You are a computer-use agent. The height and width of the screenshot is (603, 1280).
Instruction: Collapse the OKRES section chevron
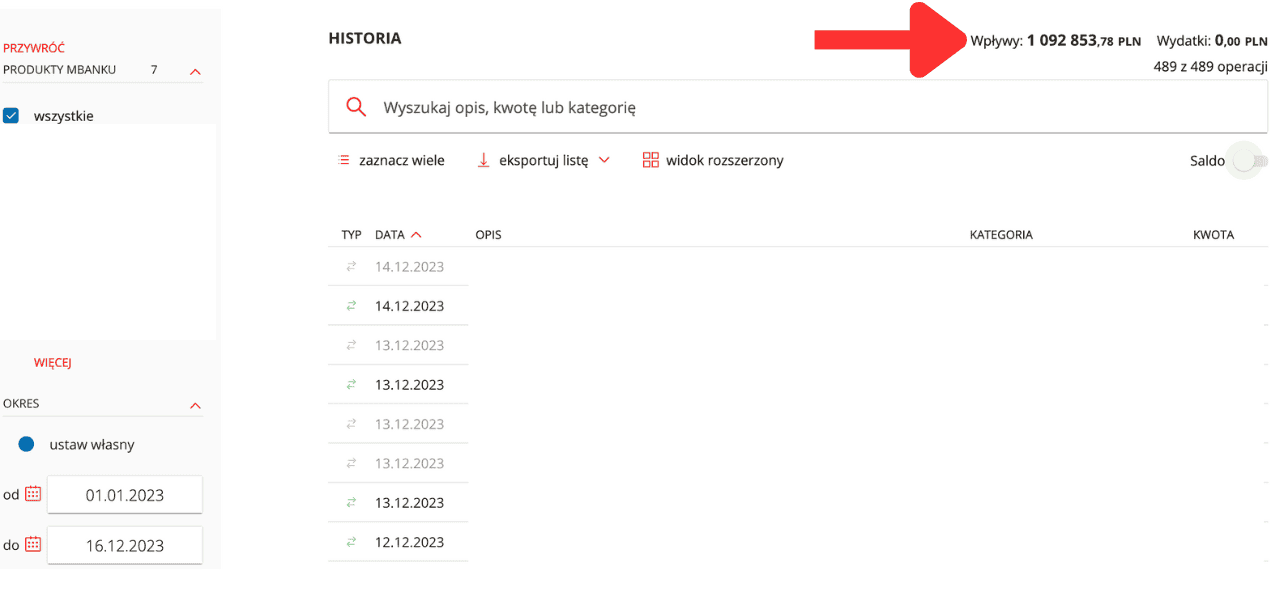pos(195,405)
